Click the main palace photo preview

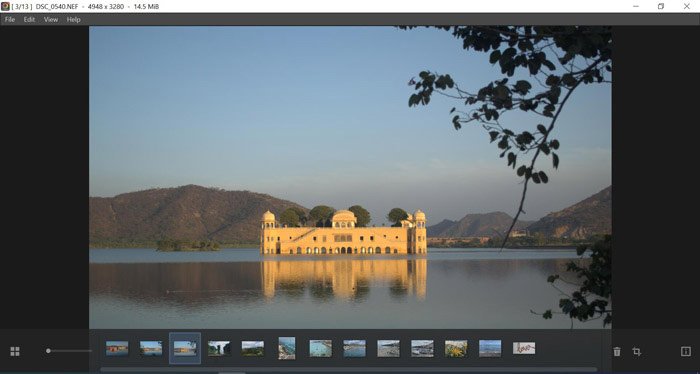click(350, 177)
